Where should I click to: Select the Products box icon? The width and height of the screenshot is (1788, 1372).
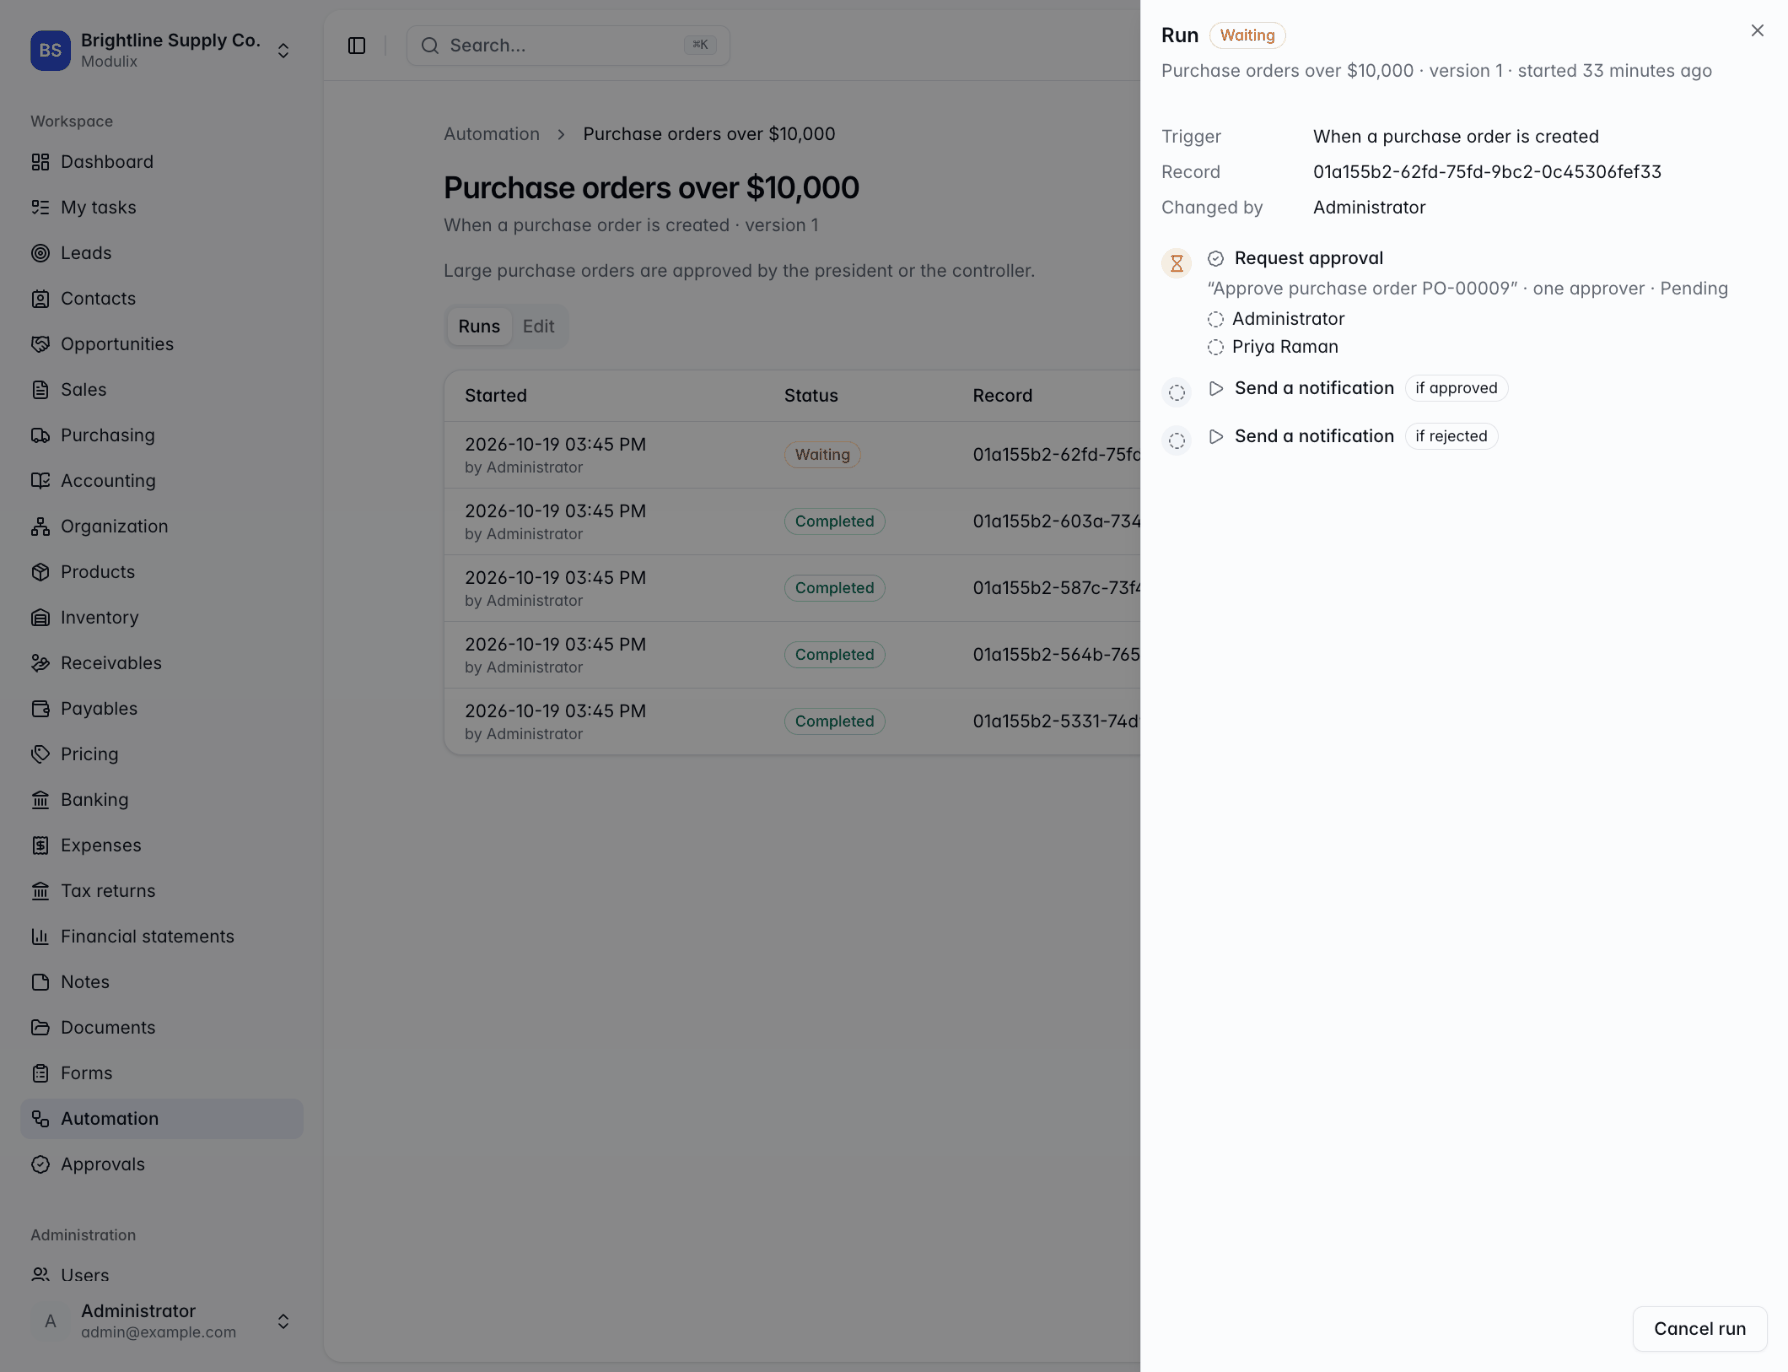click(40, 572)
